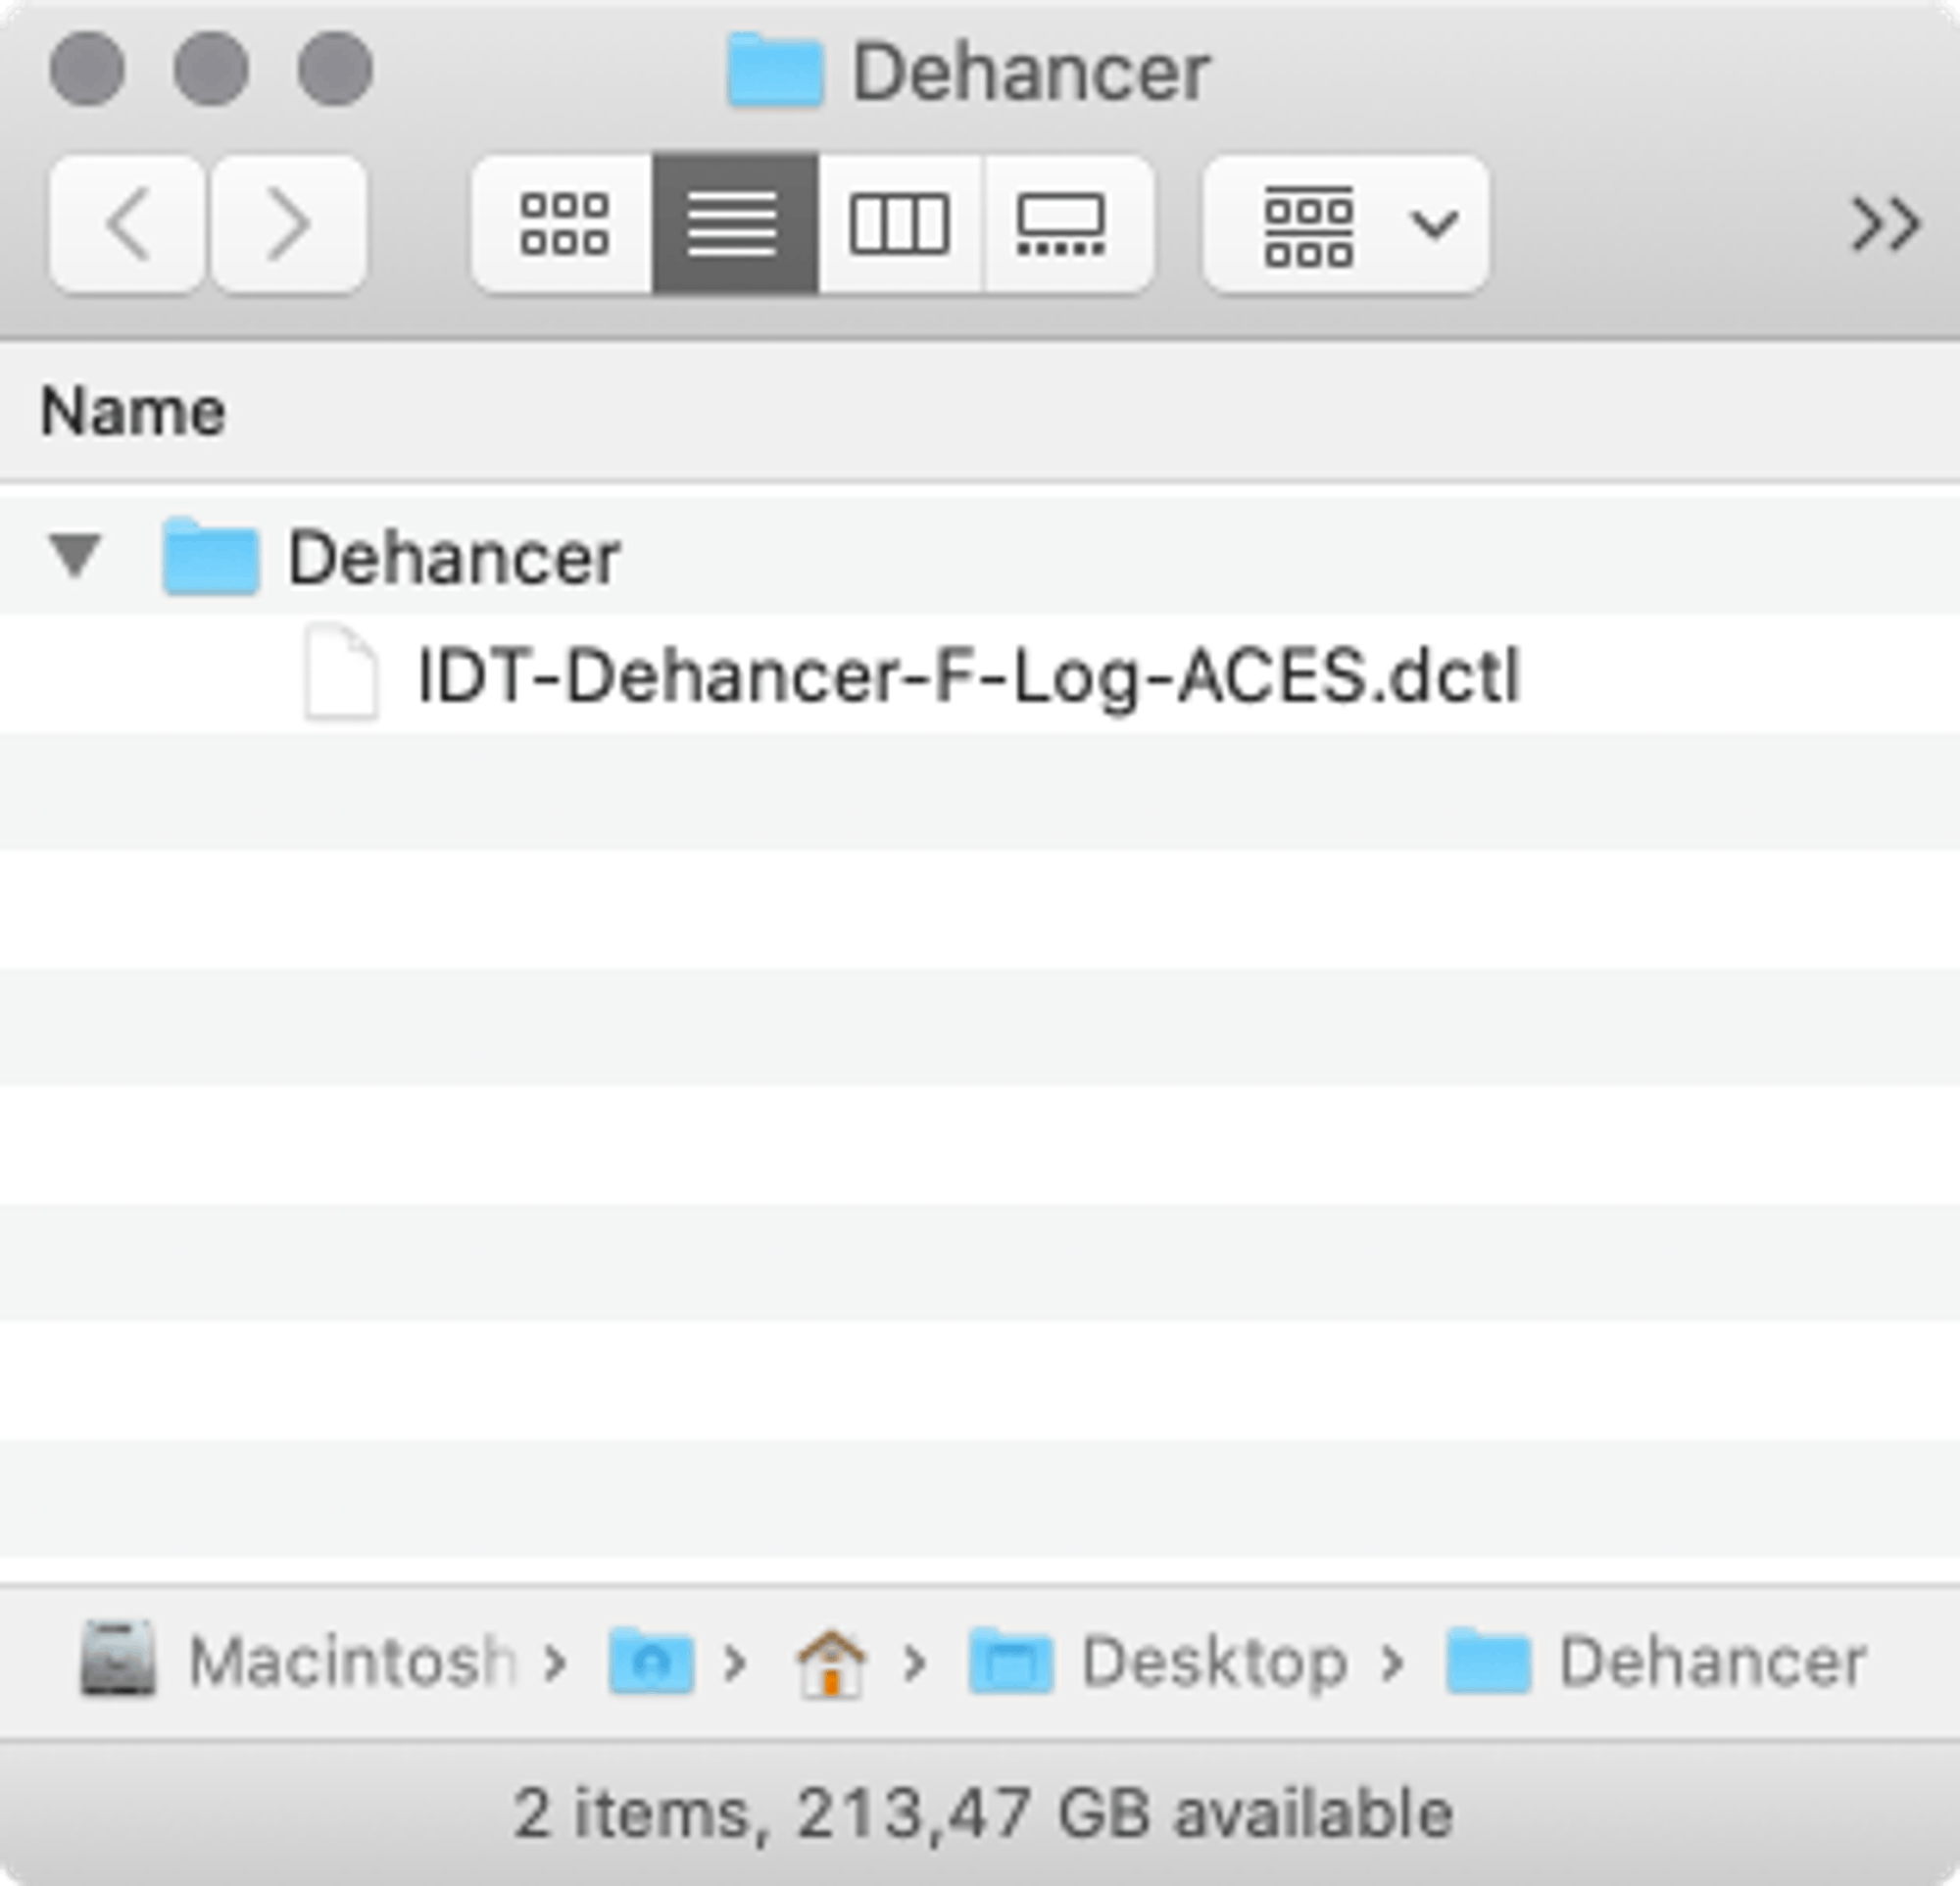The width and height of the screenshot is (1960, 1886).
Task: Open the group-by arrangement dropdown
Action: tap(1345, 224)
